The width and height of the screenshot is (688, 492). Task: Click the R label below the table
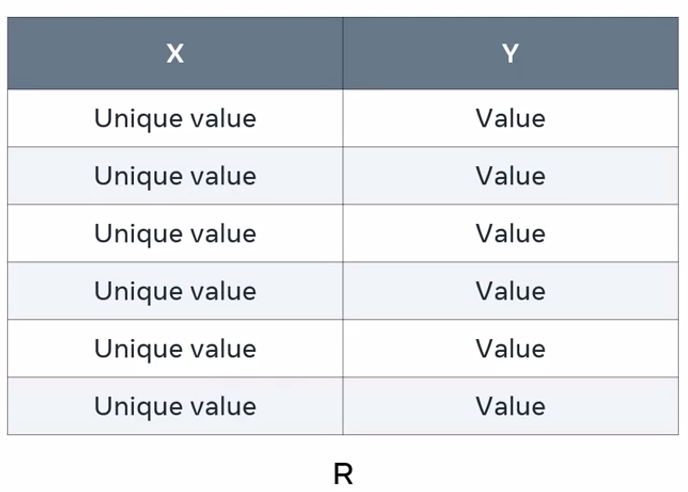click(343, 473)
